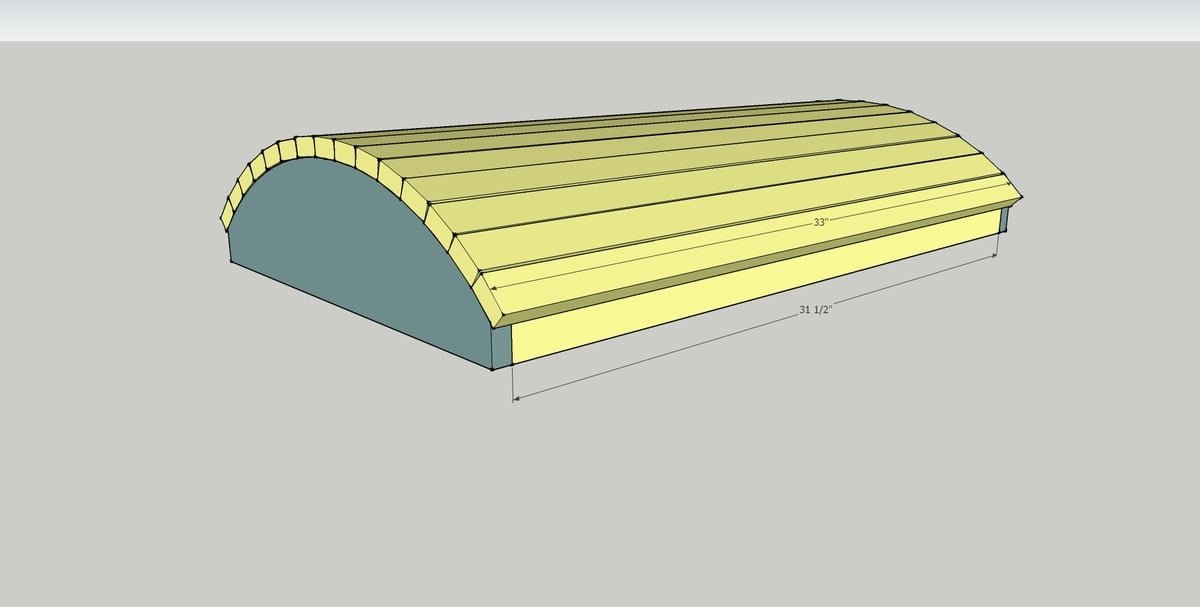This screenshot has width=1200, height=607.
Task: Click the small gray end post at front corner
Action: (x=501, y=345)
